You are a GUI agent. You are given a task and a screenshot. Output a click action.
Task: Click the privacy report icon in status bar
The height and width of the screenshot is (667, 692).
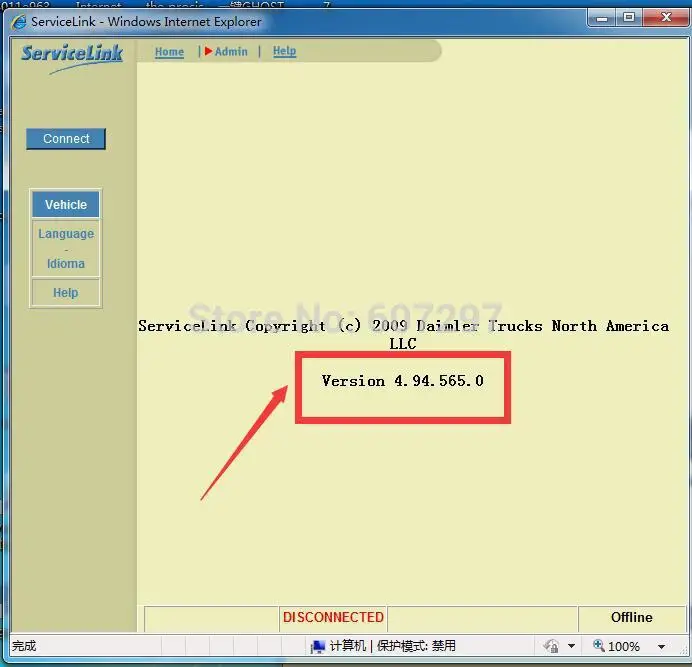551,646
